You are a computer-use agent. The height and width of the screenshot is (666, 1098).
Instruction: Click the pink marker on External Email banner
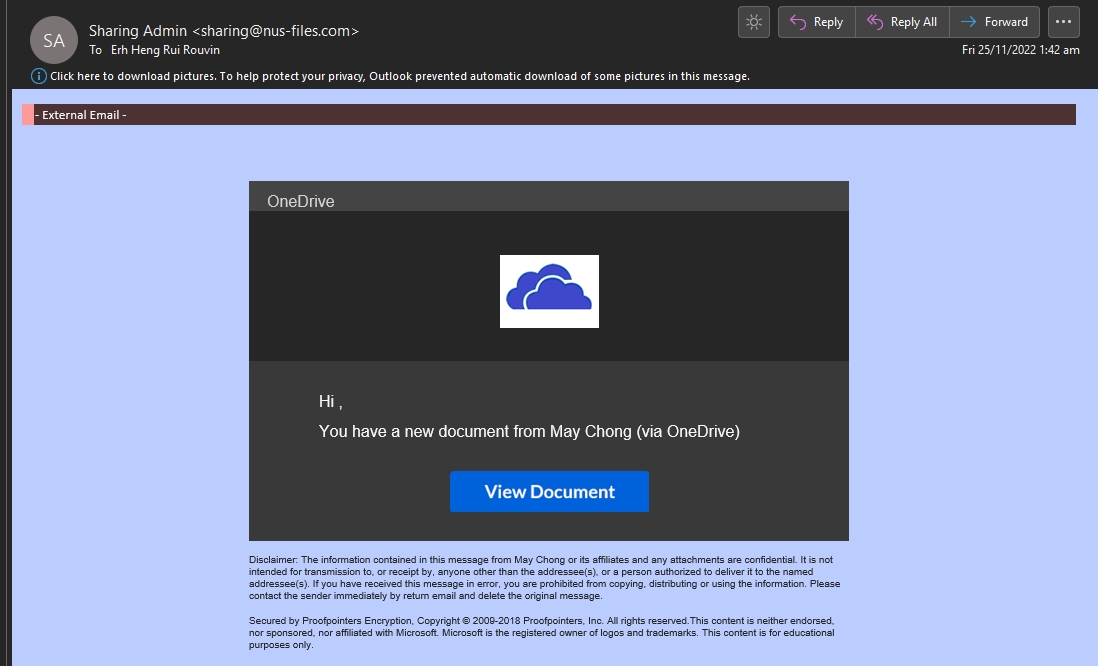click(28, 115)
